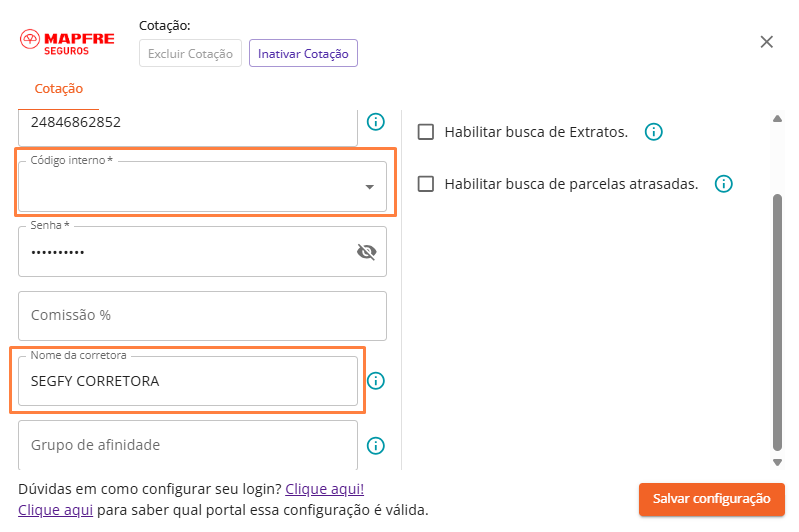This screenshot has height=532, width=799.
Task: Click the Comissão % input field
Action: 202,316
